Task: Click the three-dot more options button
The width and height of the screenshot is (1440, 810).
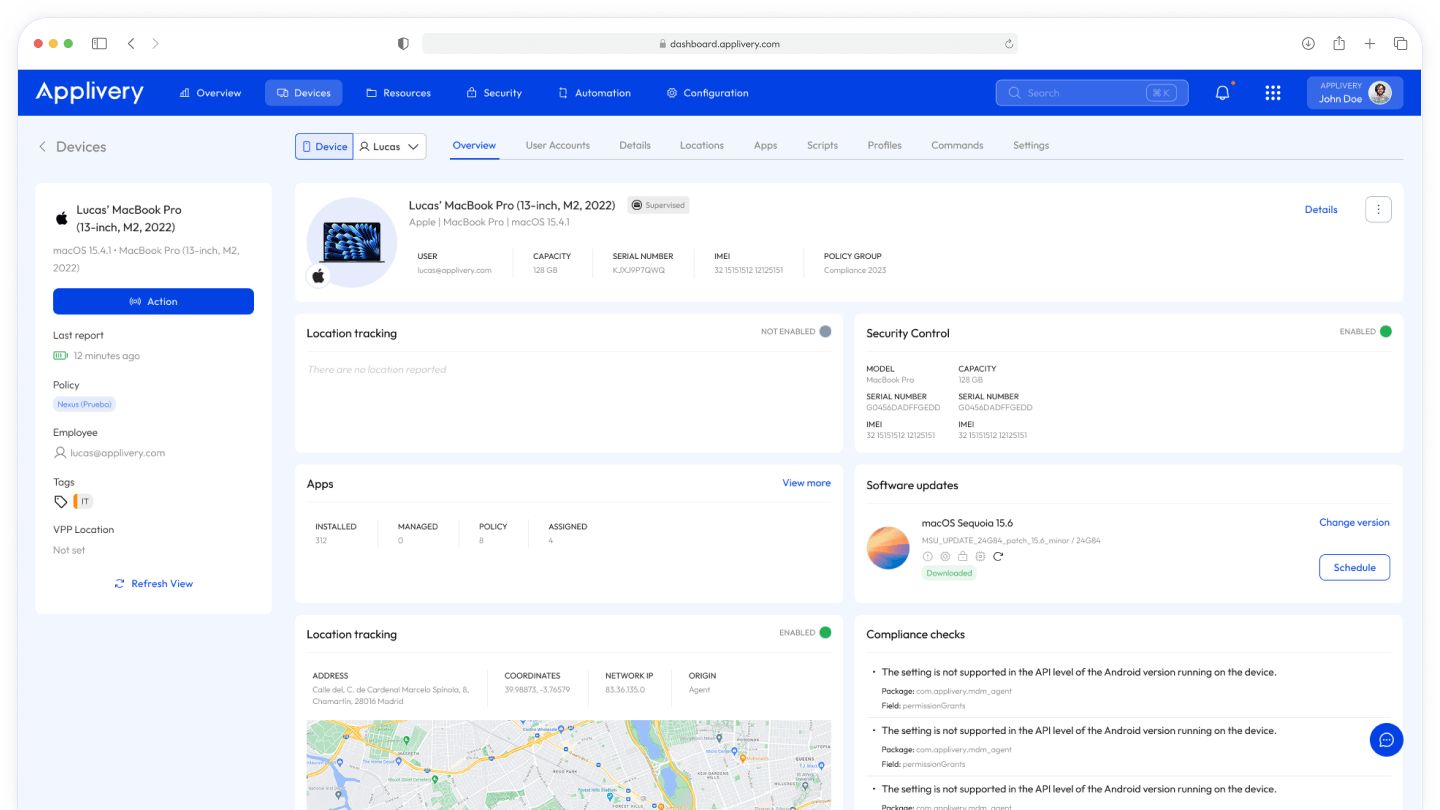Action: point(1378,209)
